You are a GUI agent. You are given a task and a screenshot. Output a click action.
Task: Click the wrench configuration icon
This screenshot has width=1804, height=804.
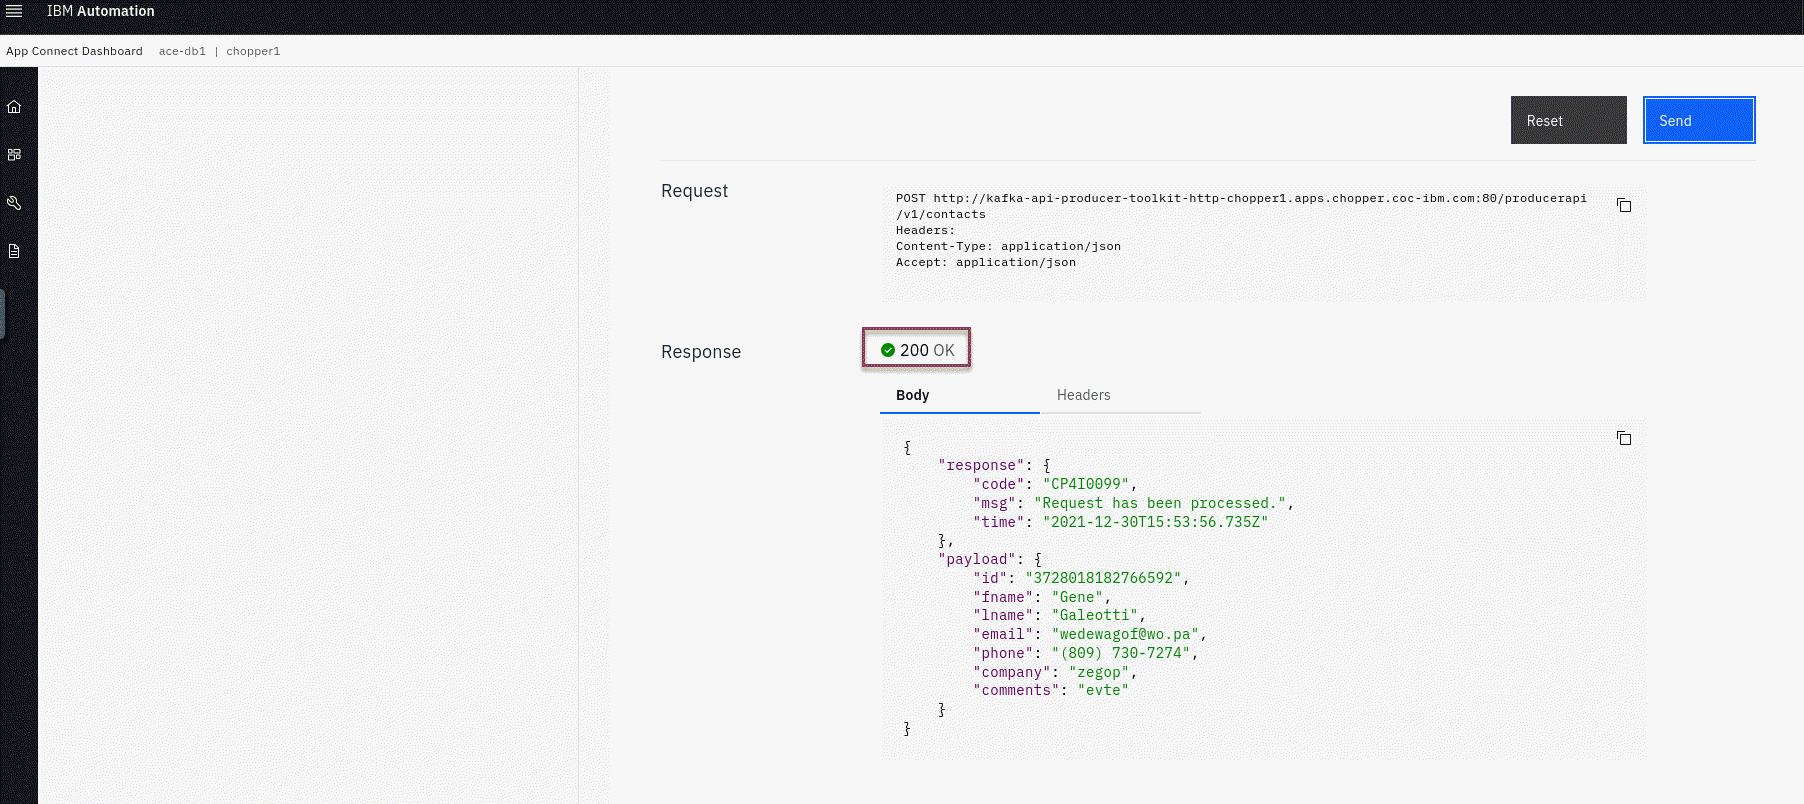14,203
